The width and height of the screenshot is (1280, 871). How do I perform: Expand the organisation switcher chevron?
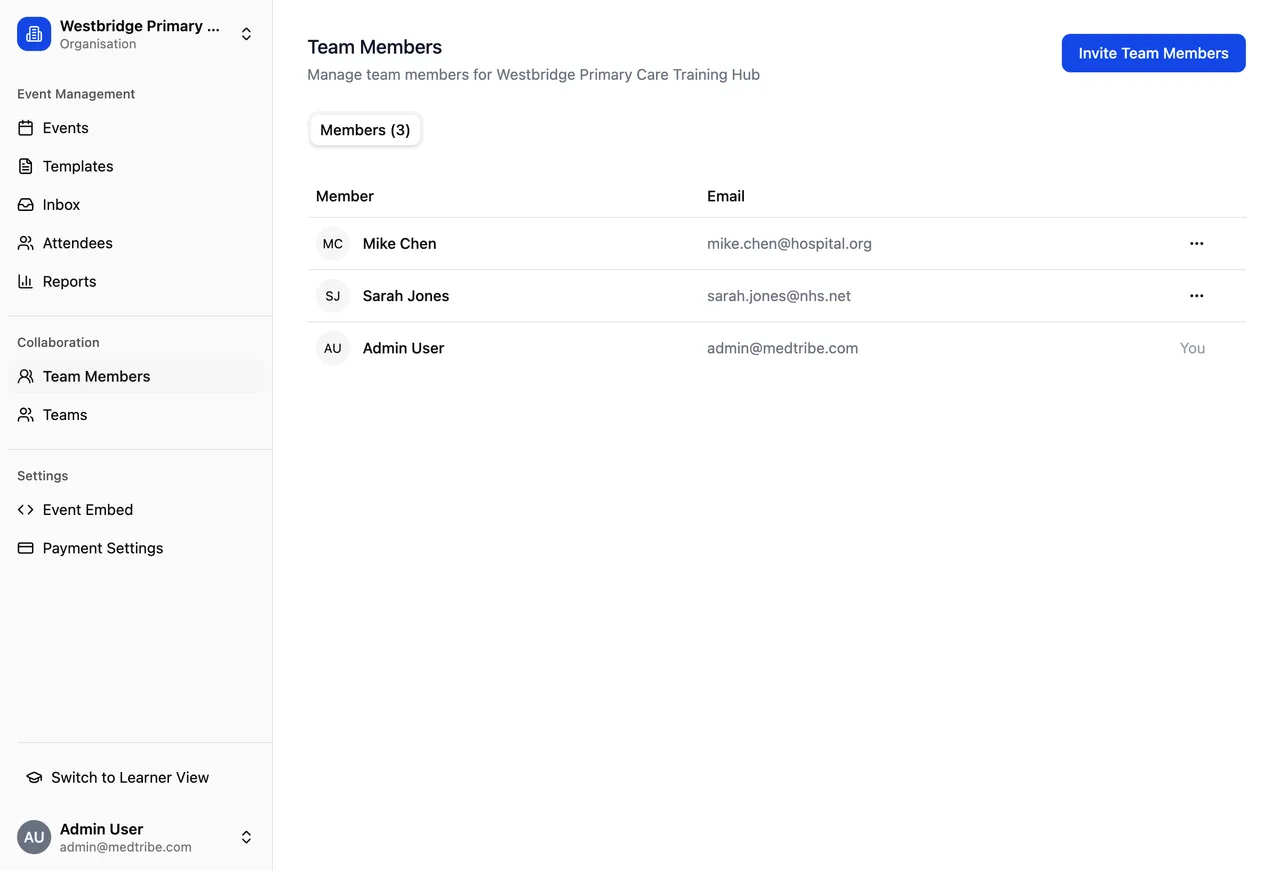tap(246, 33)
